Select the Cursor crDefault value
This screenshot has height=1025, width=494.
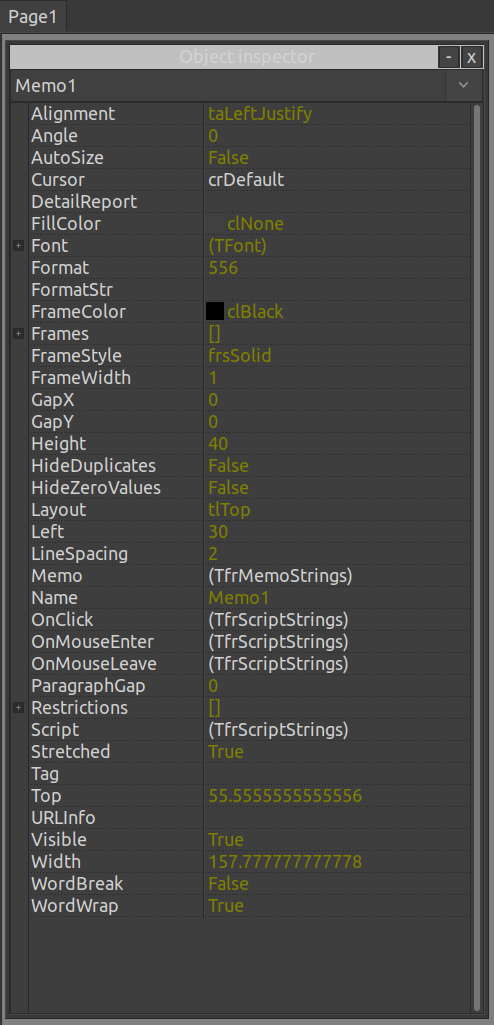(246, 180)
